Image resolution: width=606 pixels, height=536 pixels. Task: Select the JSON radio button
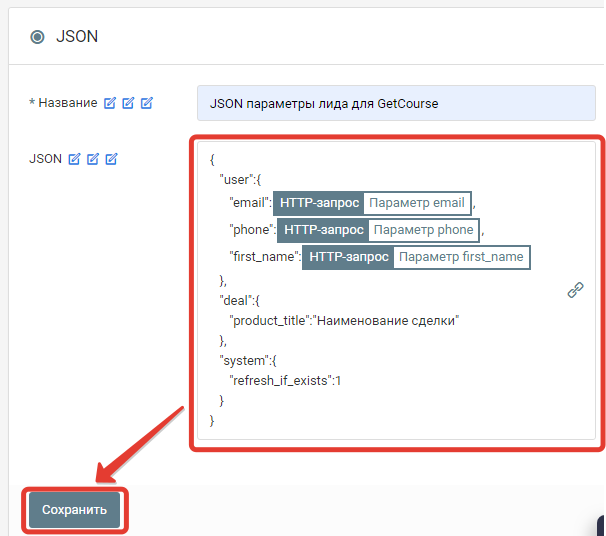point(37,37)
